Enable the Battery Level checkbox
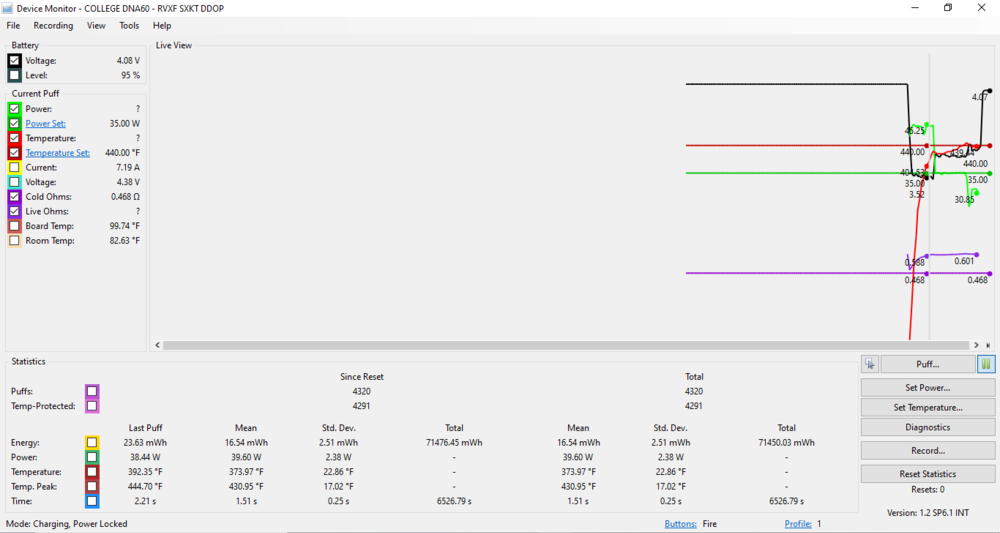Viewport: 1000px width, 533px height. tap(14, 75)
